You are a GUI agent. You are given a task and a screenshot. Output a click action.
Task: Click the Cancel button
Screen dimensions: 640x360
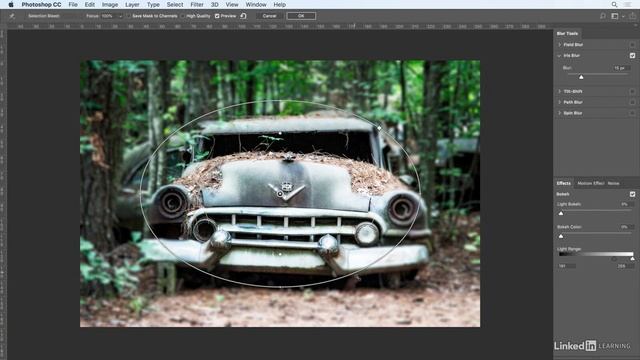(269, 16)
